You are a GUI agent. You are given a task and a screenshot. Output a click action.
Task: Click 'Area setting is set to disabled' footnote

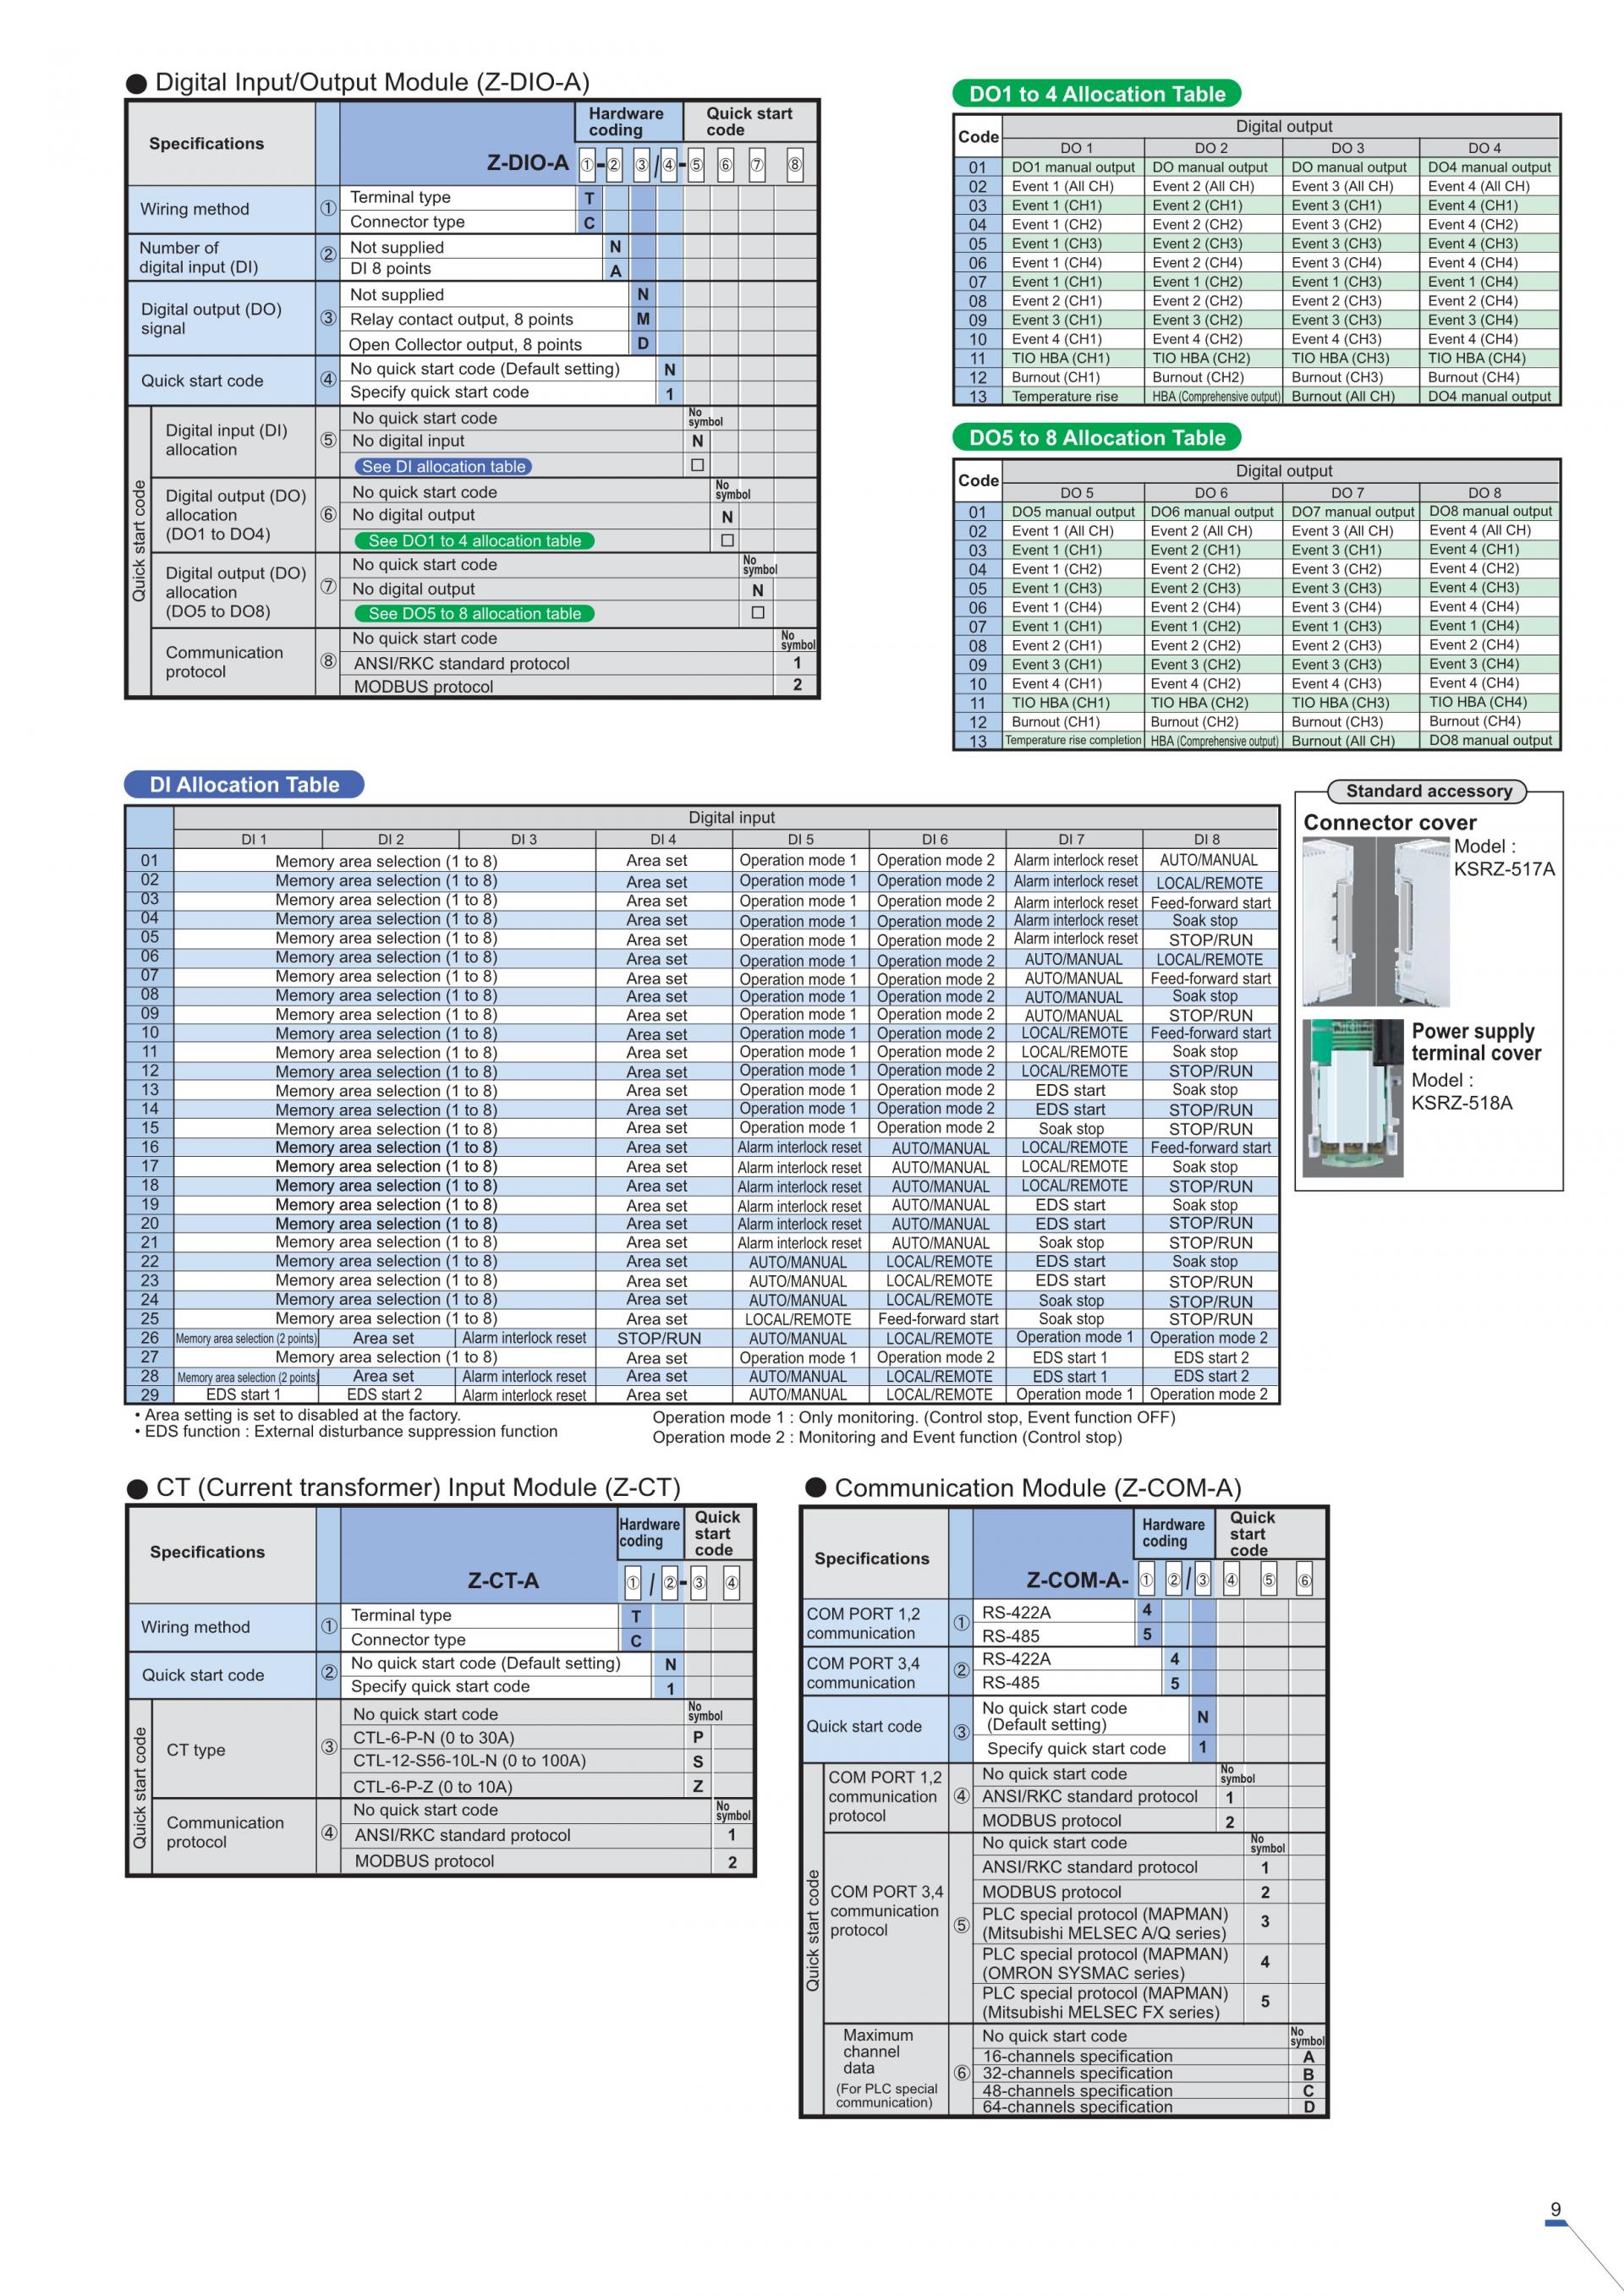[x=297, y=1415]
